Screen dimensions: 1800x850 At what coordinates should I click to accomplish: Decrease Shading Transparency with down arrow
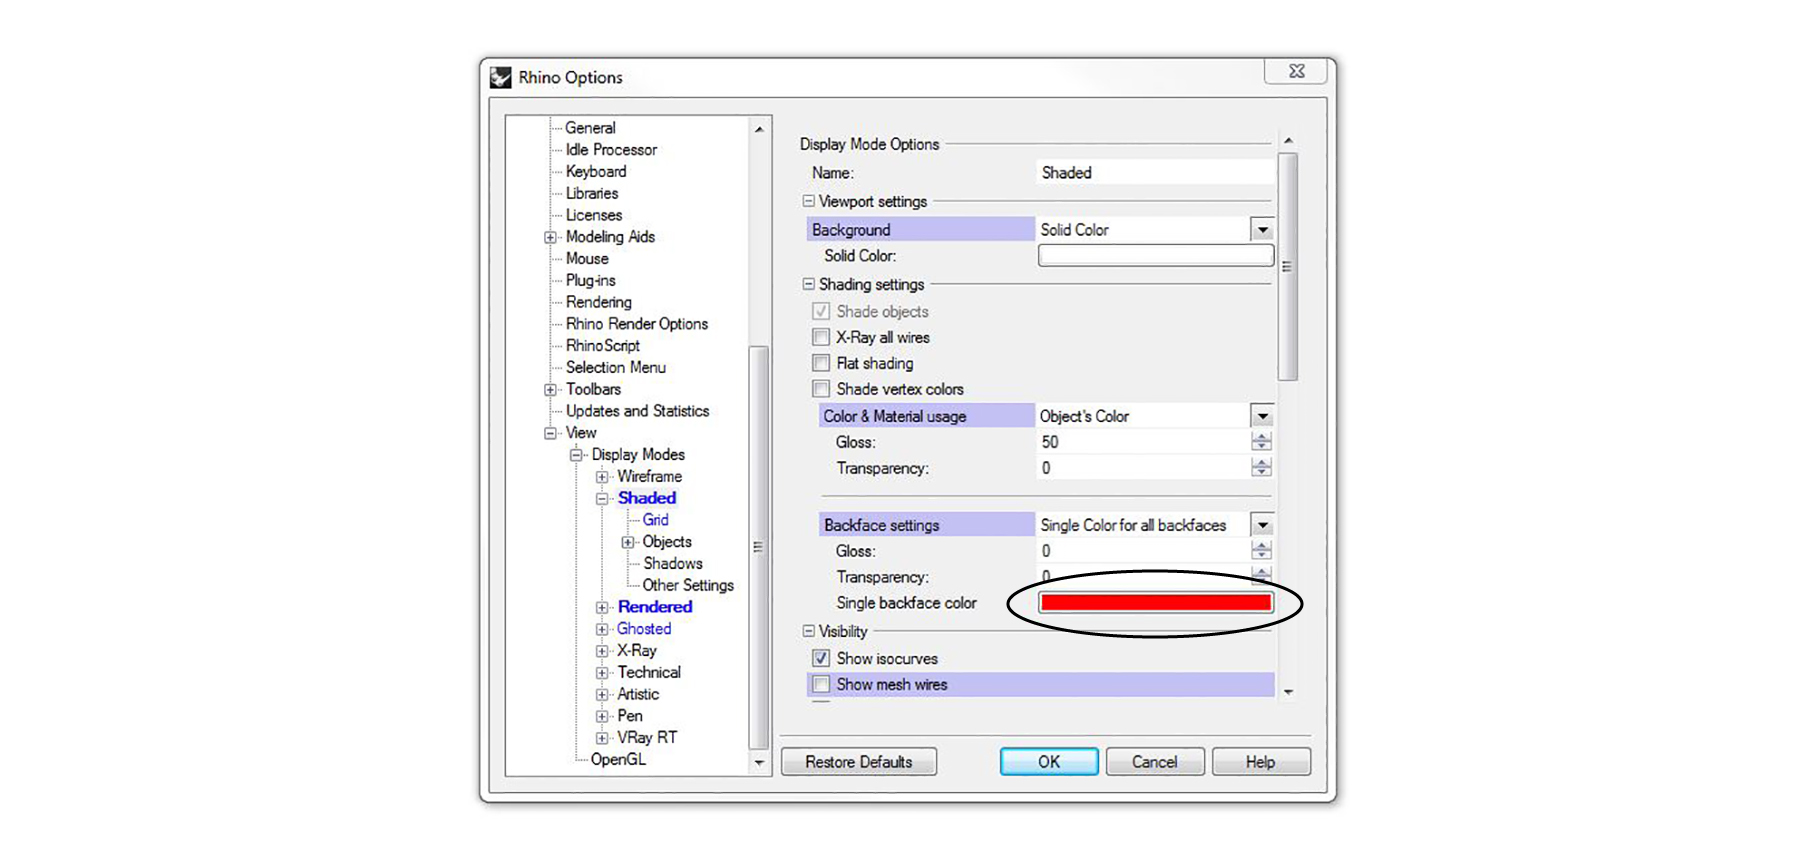click(1262, 473)
